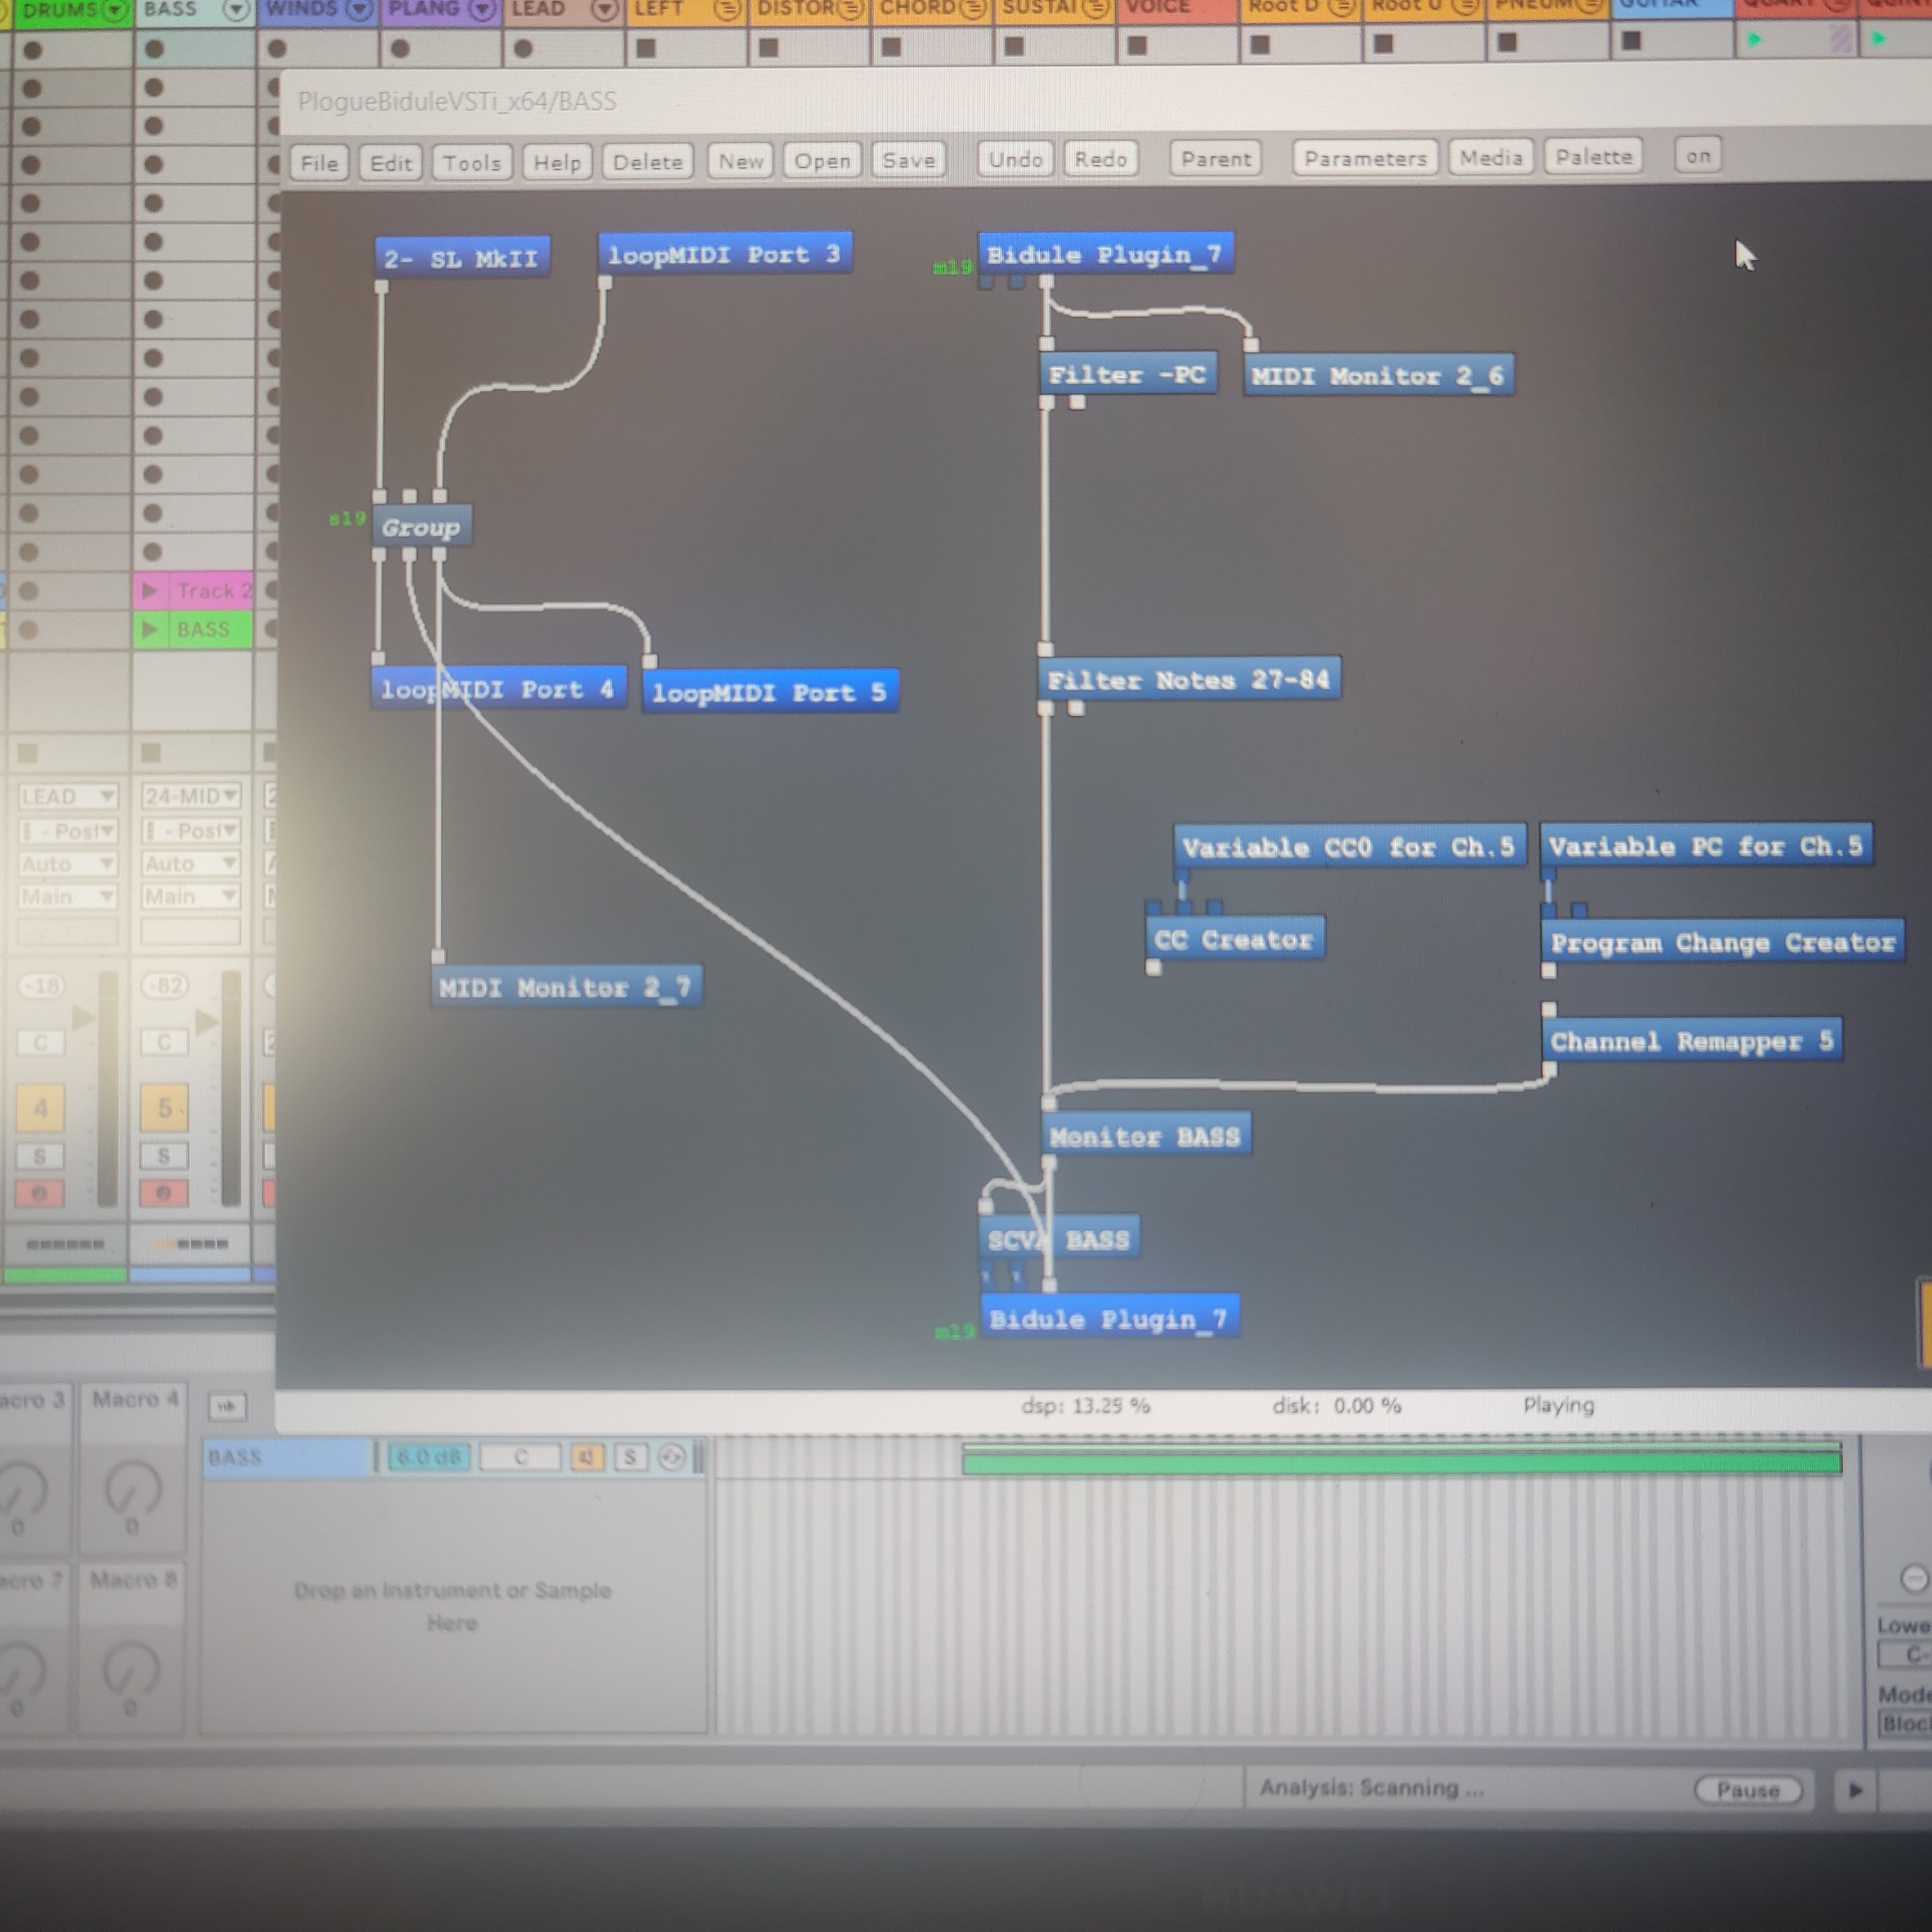Click the arm record button on track 5
The width and height of the screenshot is (1932, 1932).
click(x=164, y=1192)
